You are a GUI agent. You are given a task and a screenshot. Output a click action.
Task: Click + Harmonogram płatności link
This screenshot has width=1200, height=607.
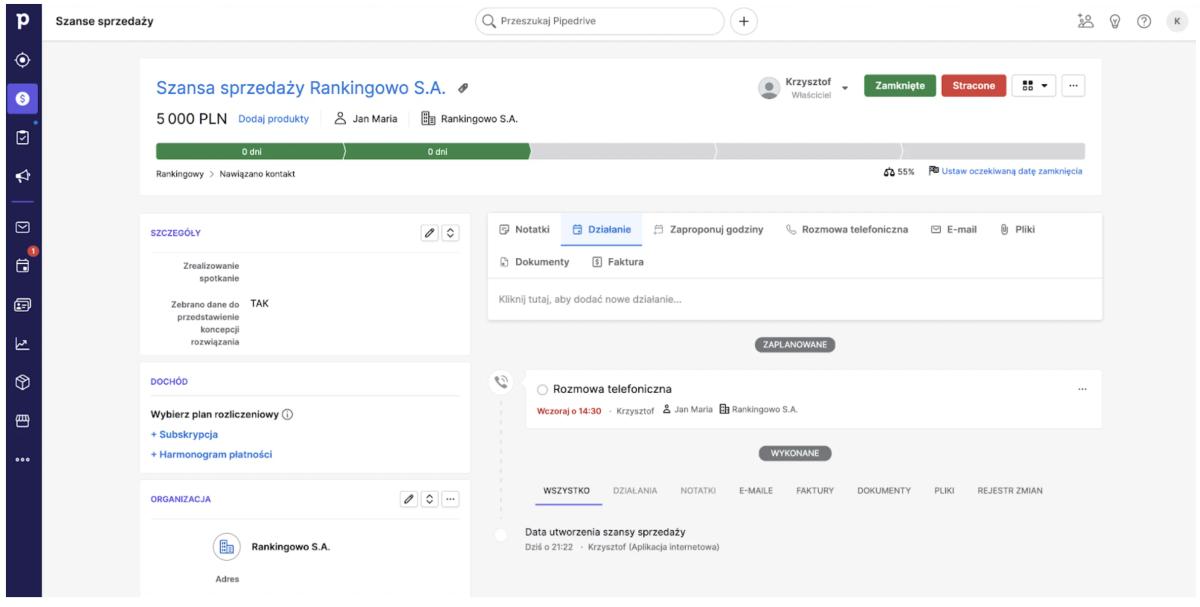point(211,454)
